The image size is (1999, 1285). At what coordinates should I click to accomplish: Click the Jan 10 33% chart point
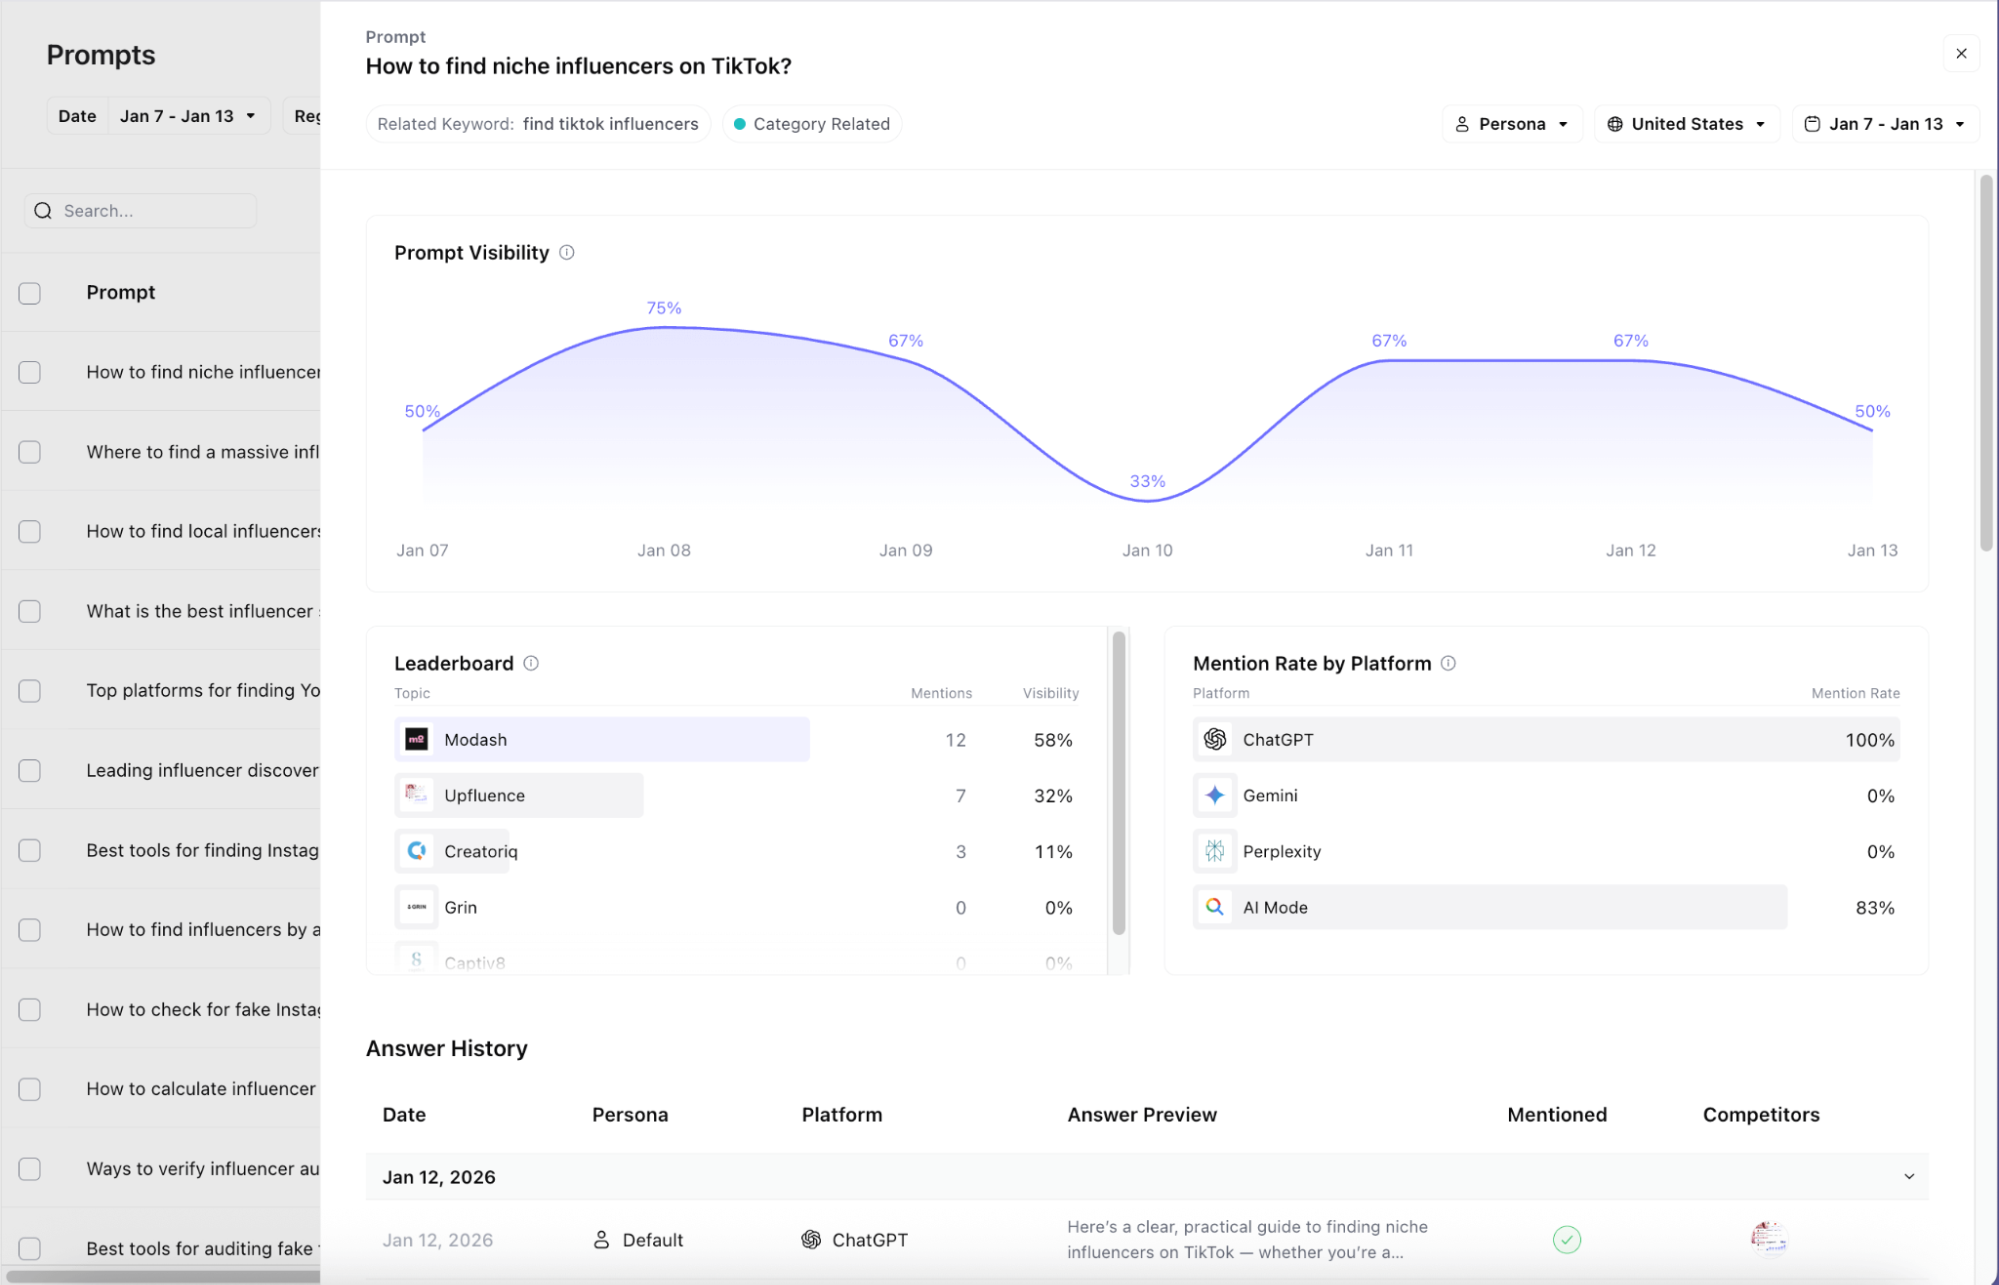click(x=1147, y=500)
